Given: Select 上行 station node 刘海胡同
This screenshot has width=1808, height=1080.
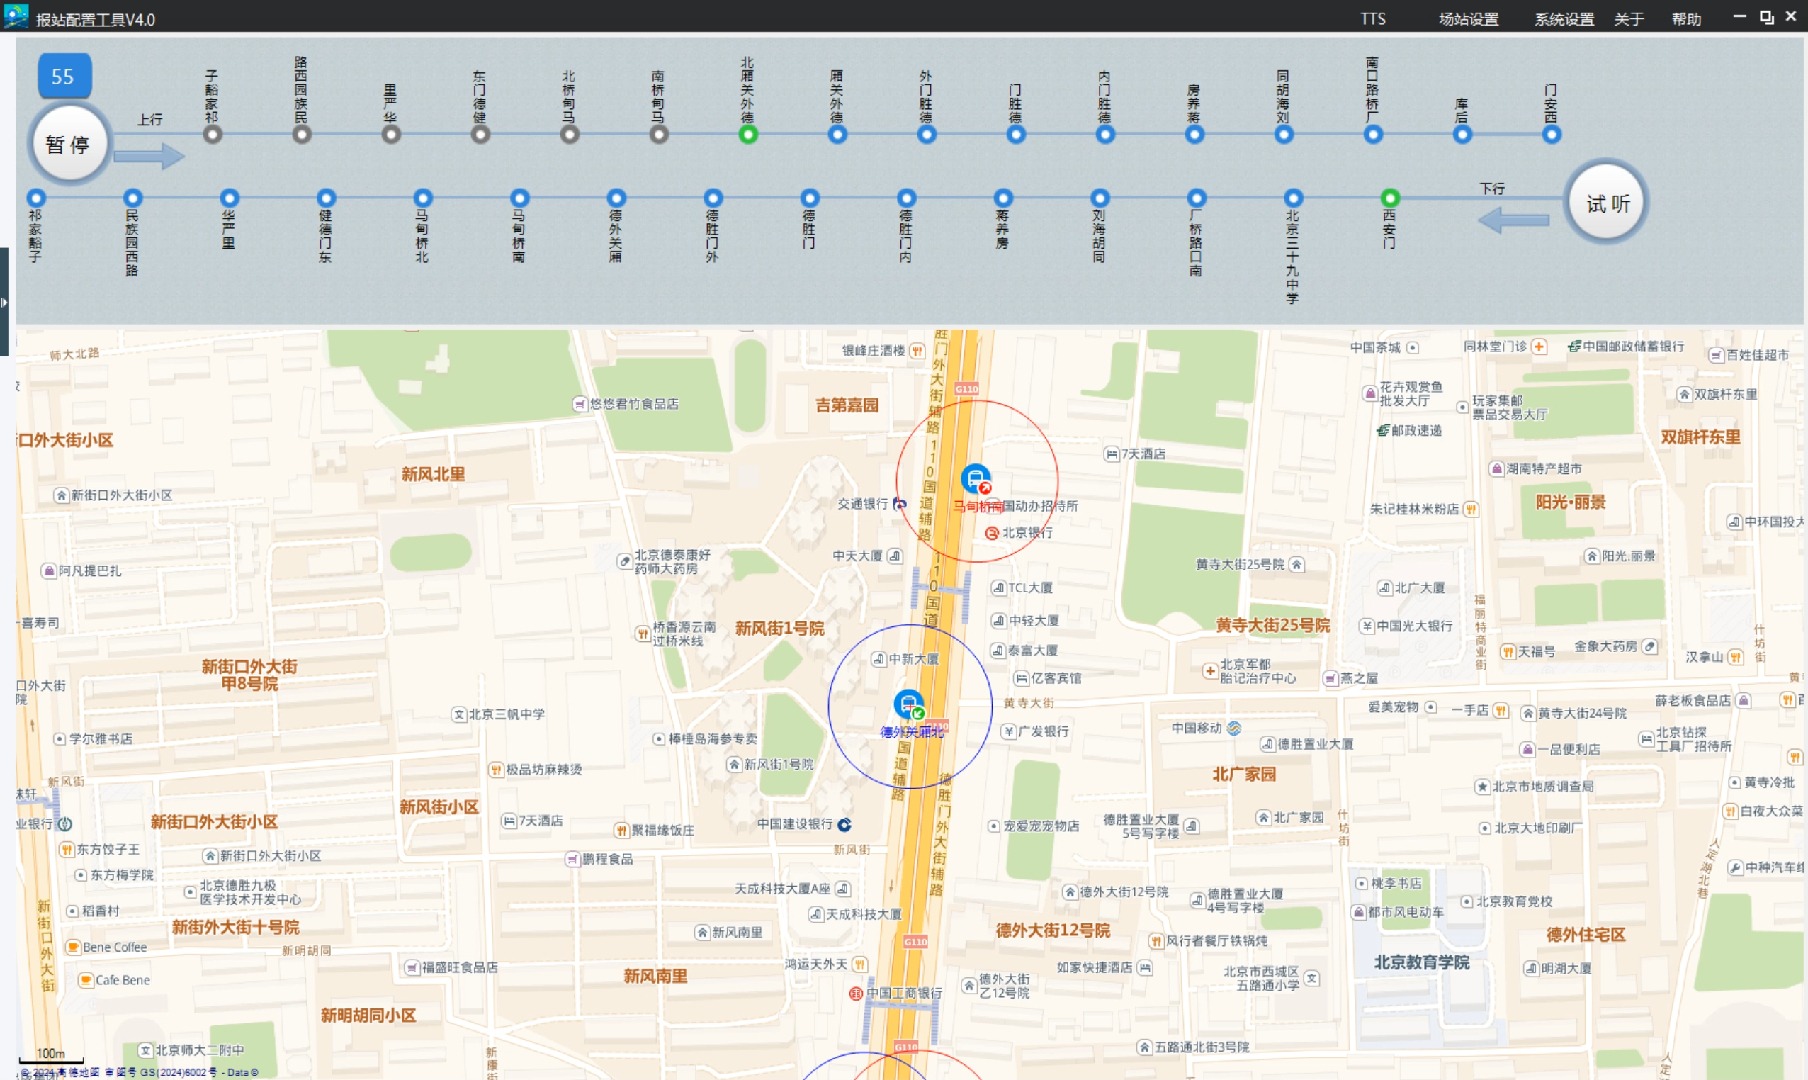Looking at the screenshot, I should (x=1284, y=134).
